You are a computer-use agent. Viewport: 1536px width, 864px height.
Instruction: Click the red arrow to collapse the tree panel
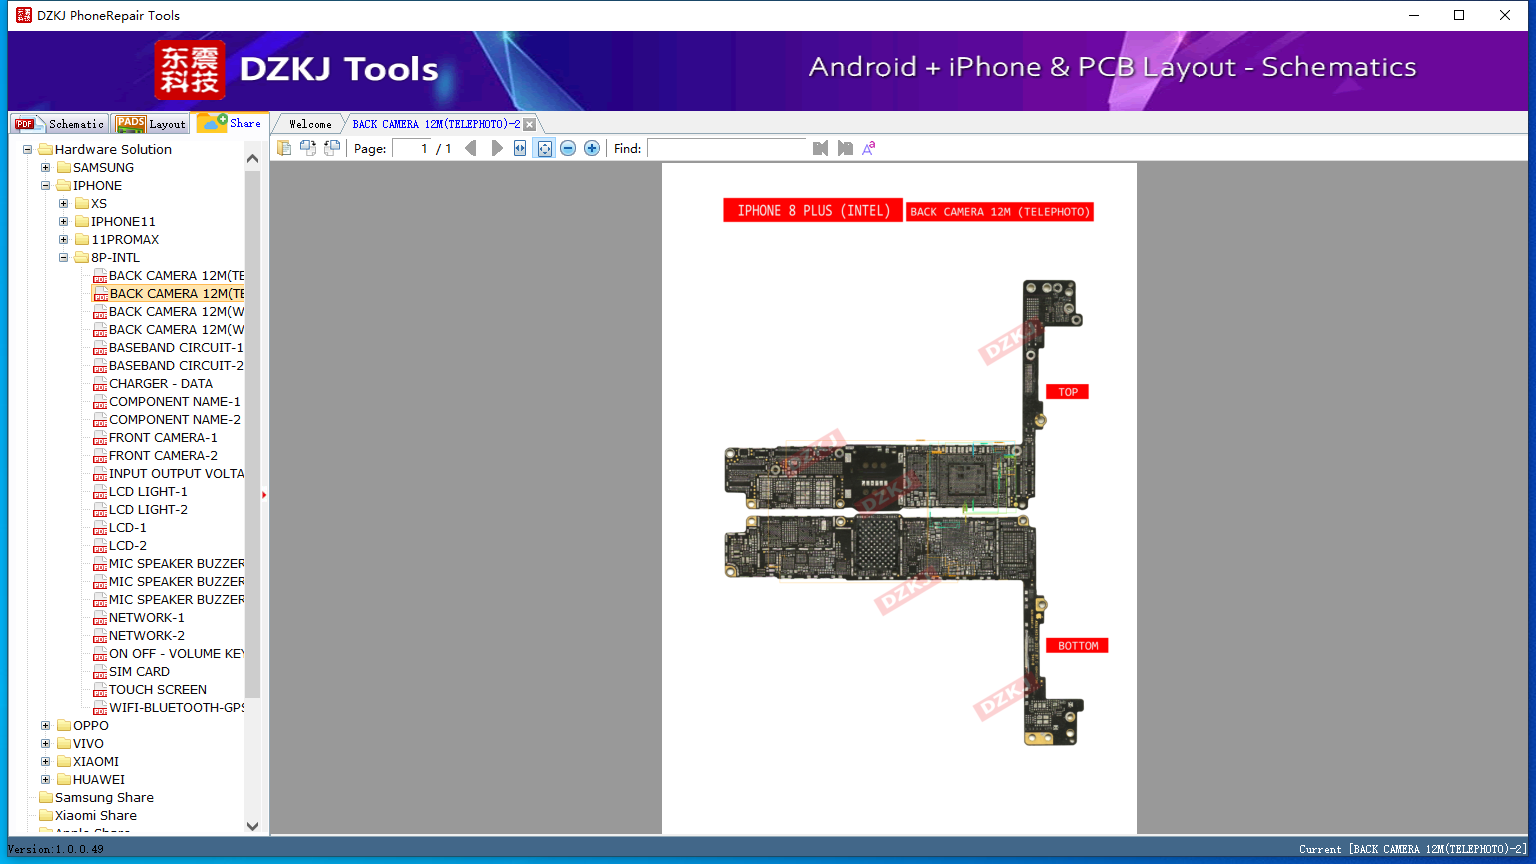(x=264, y=495)
